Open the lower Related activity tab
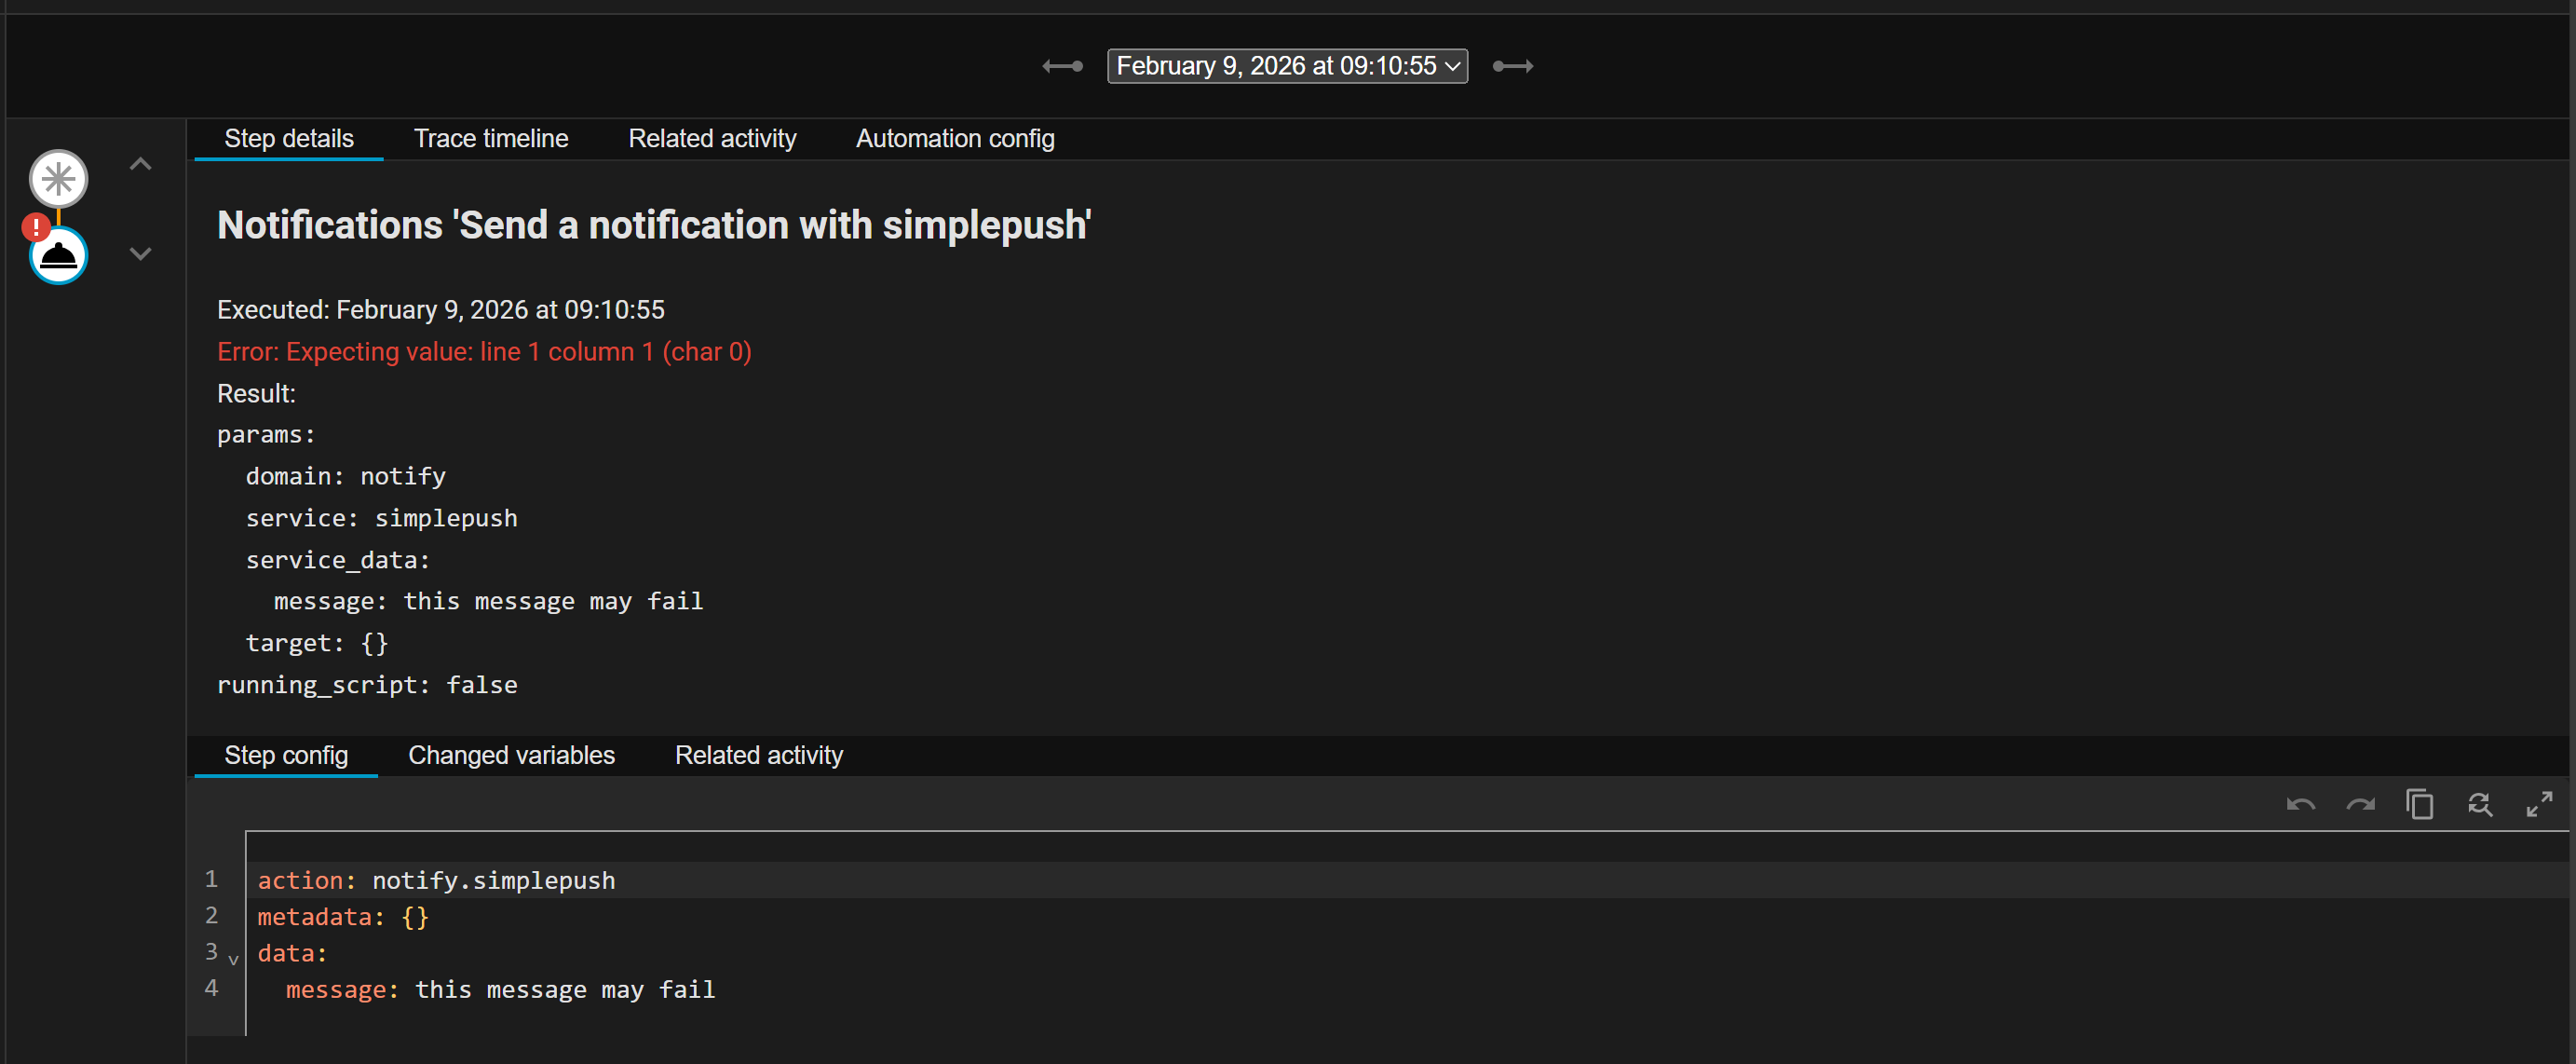Image resolution: width=2576 pixels, height=1064 pixels. [758, 756]
